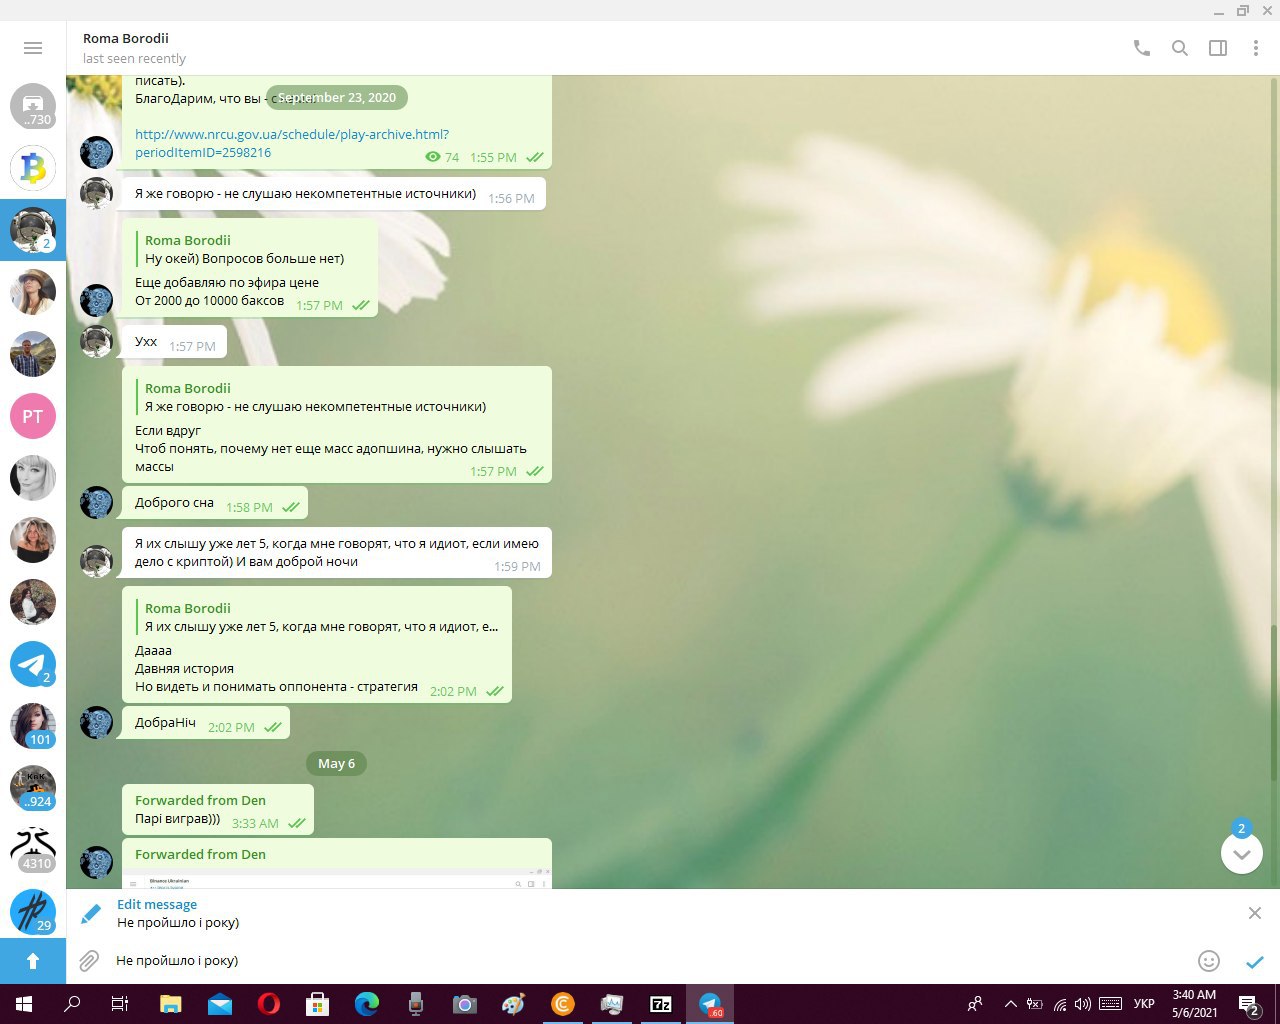
Task: Open the chat with 4310 unread badge
Action: 33,850
